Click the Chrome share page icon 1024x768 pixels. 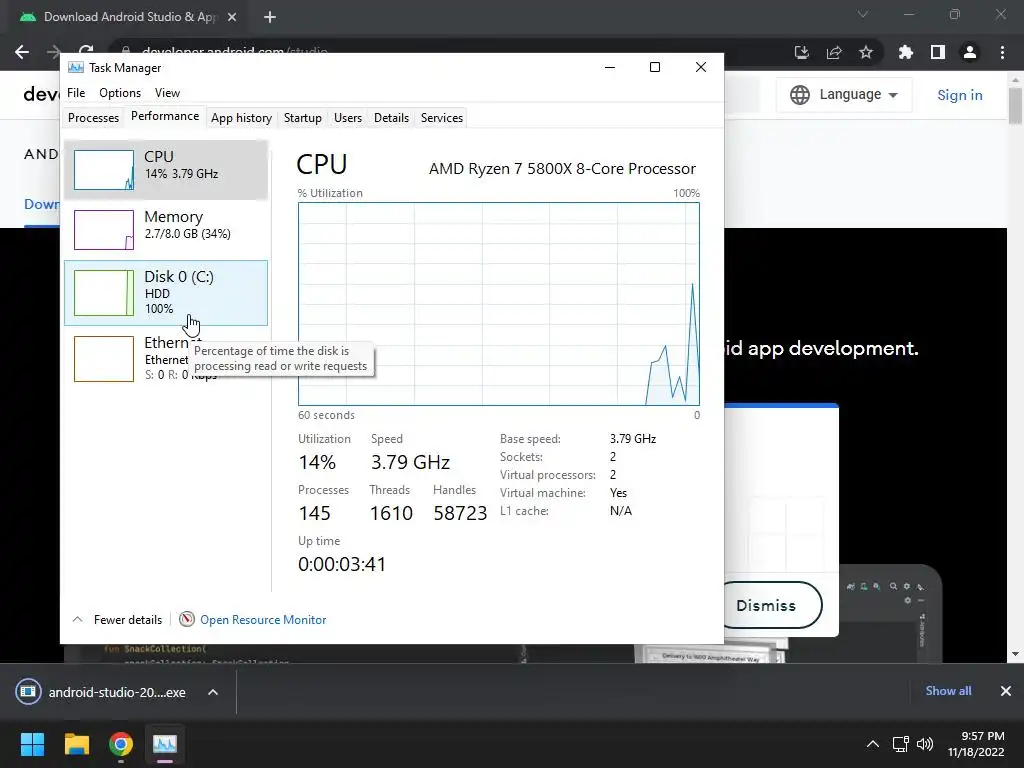pos(834,52)
